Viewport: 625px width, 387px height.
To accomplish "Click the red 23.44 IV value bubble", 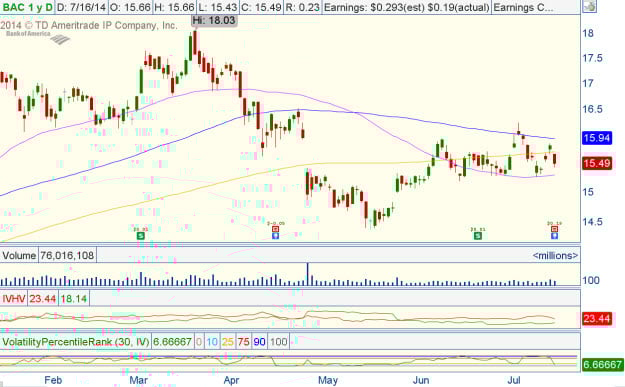I will pyautogui.click(x=597, y=318).
